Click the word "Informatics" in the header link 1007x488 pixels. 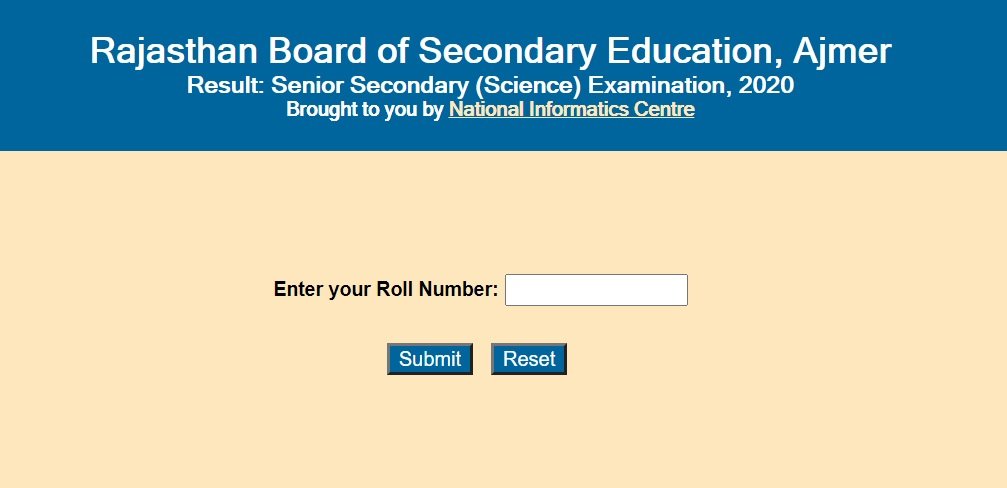(582, 110)
